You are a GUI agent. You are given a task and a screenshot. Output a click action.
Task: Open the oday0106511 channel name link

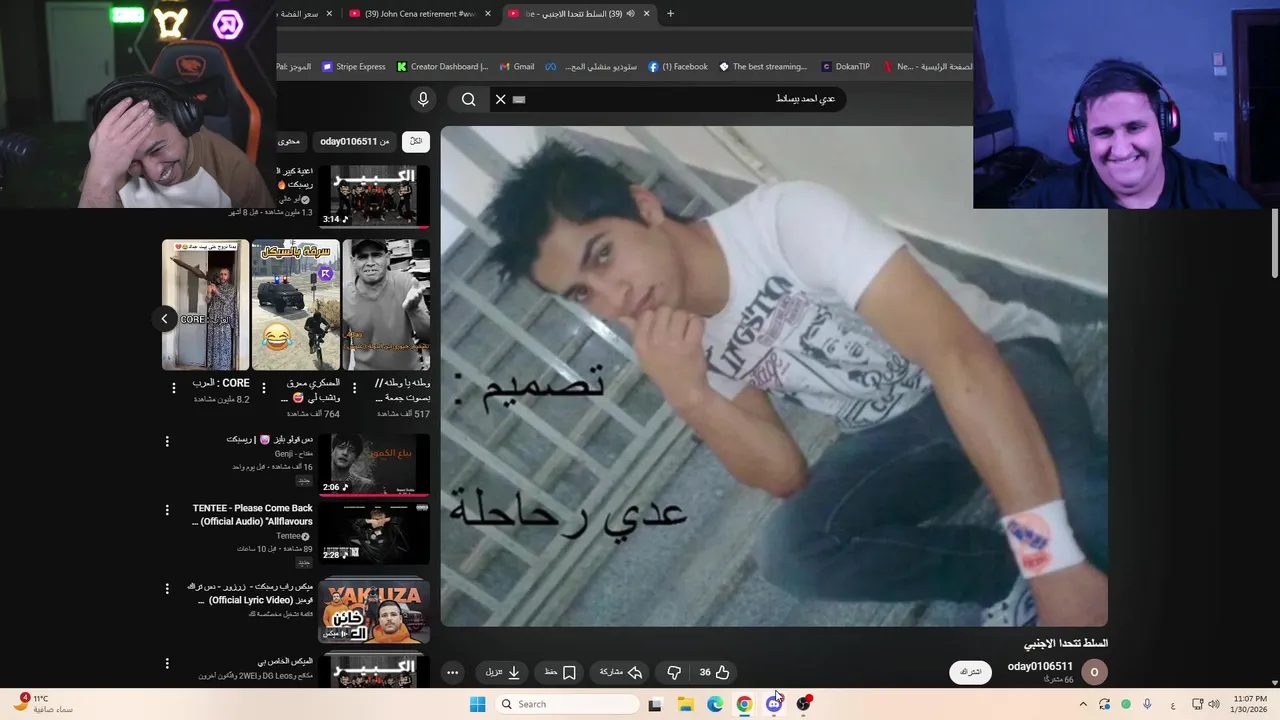tap(1040, 666)
